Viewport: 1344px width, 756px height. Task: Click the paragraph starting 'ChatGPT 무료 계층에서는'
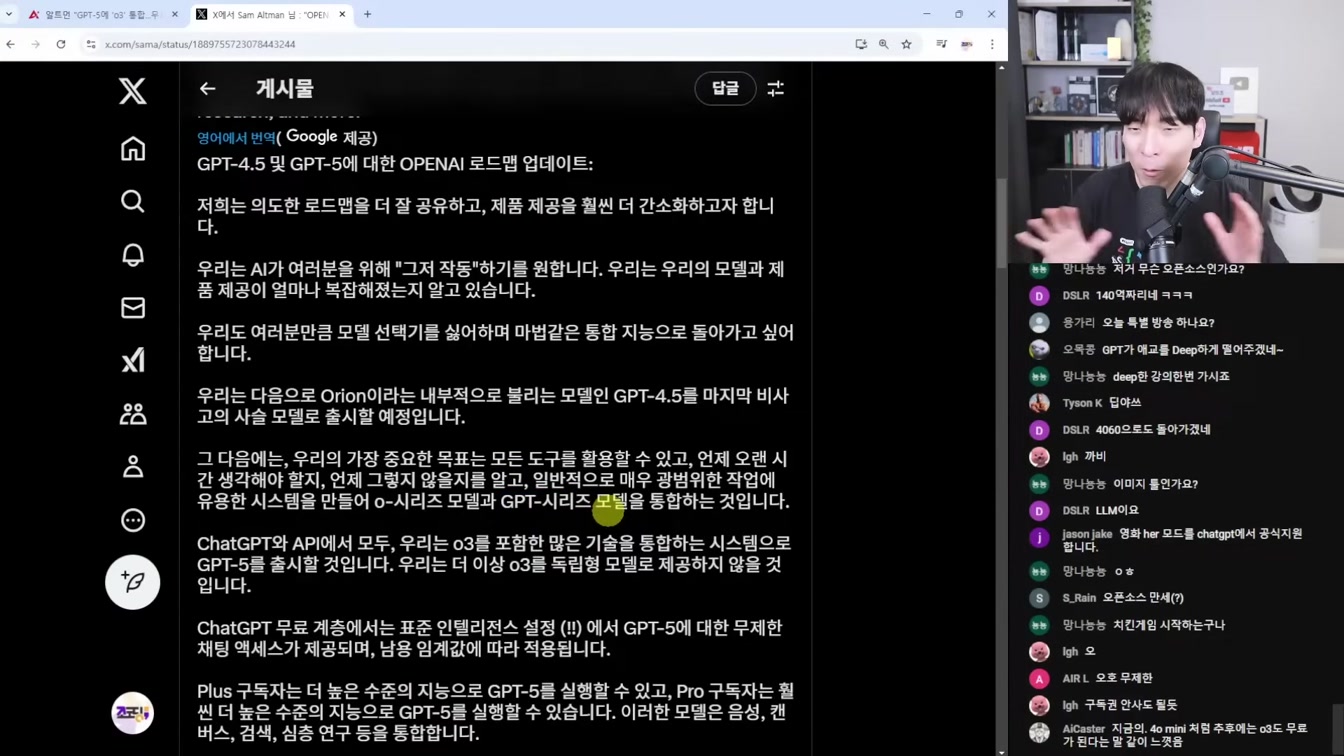490,638
